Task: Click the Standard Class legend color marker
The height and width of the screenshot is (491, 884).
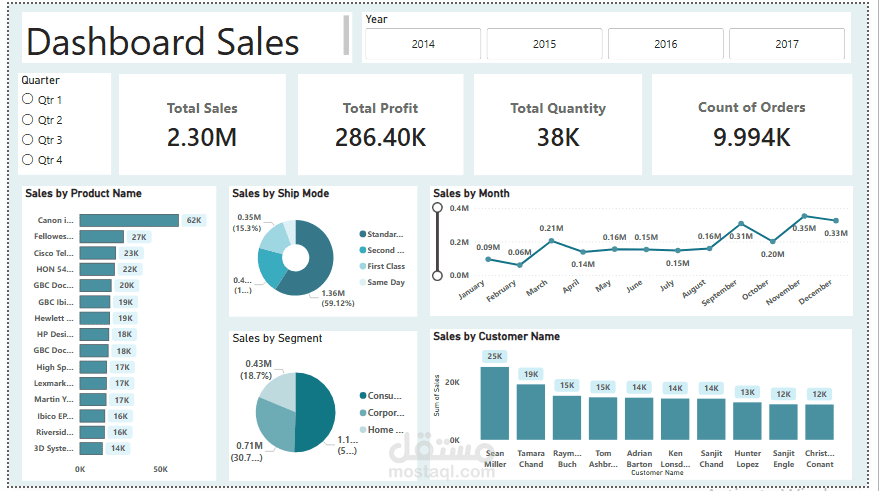Action: pyautogui.click(x=363, y=234)
